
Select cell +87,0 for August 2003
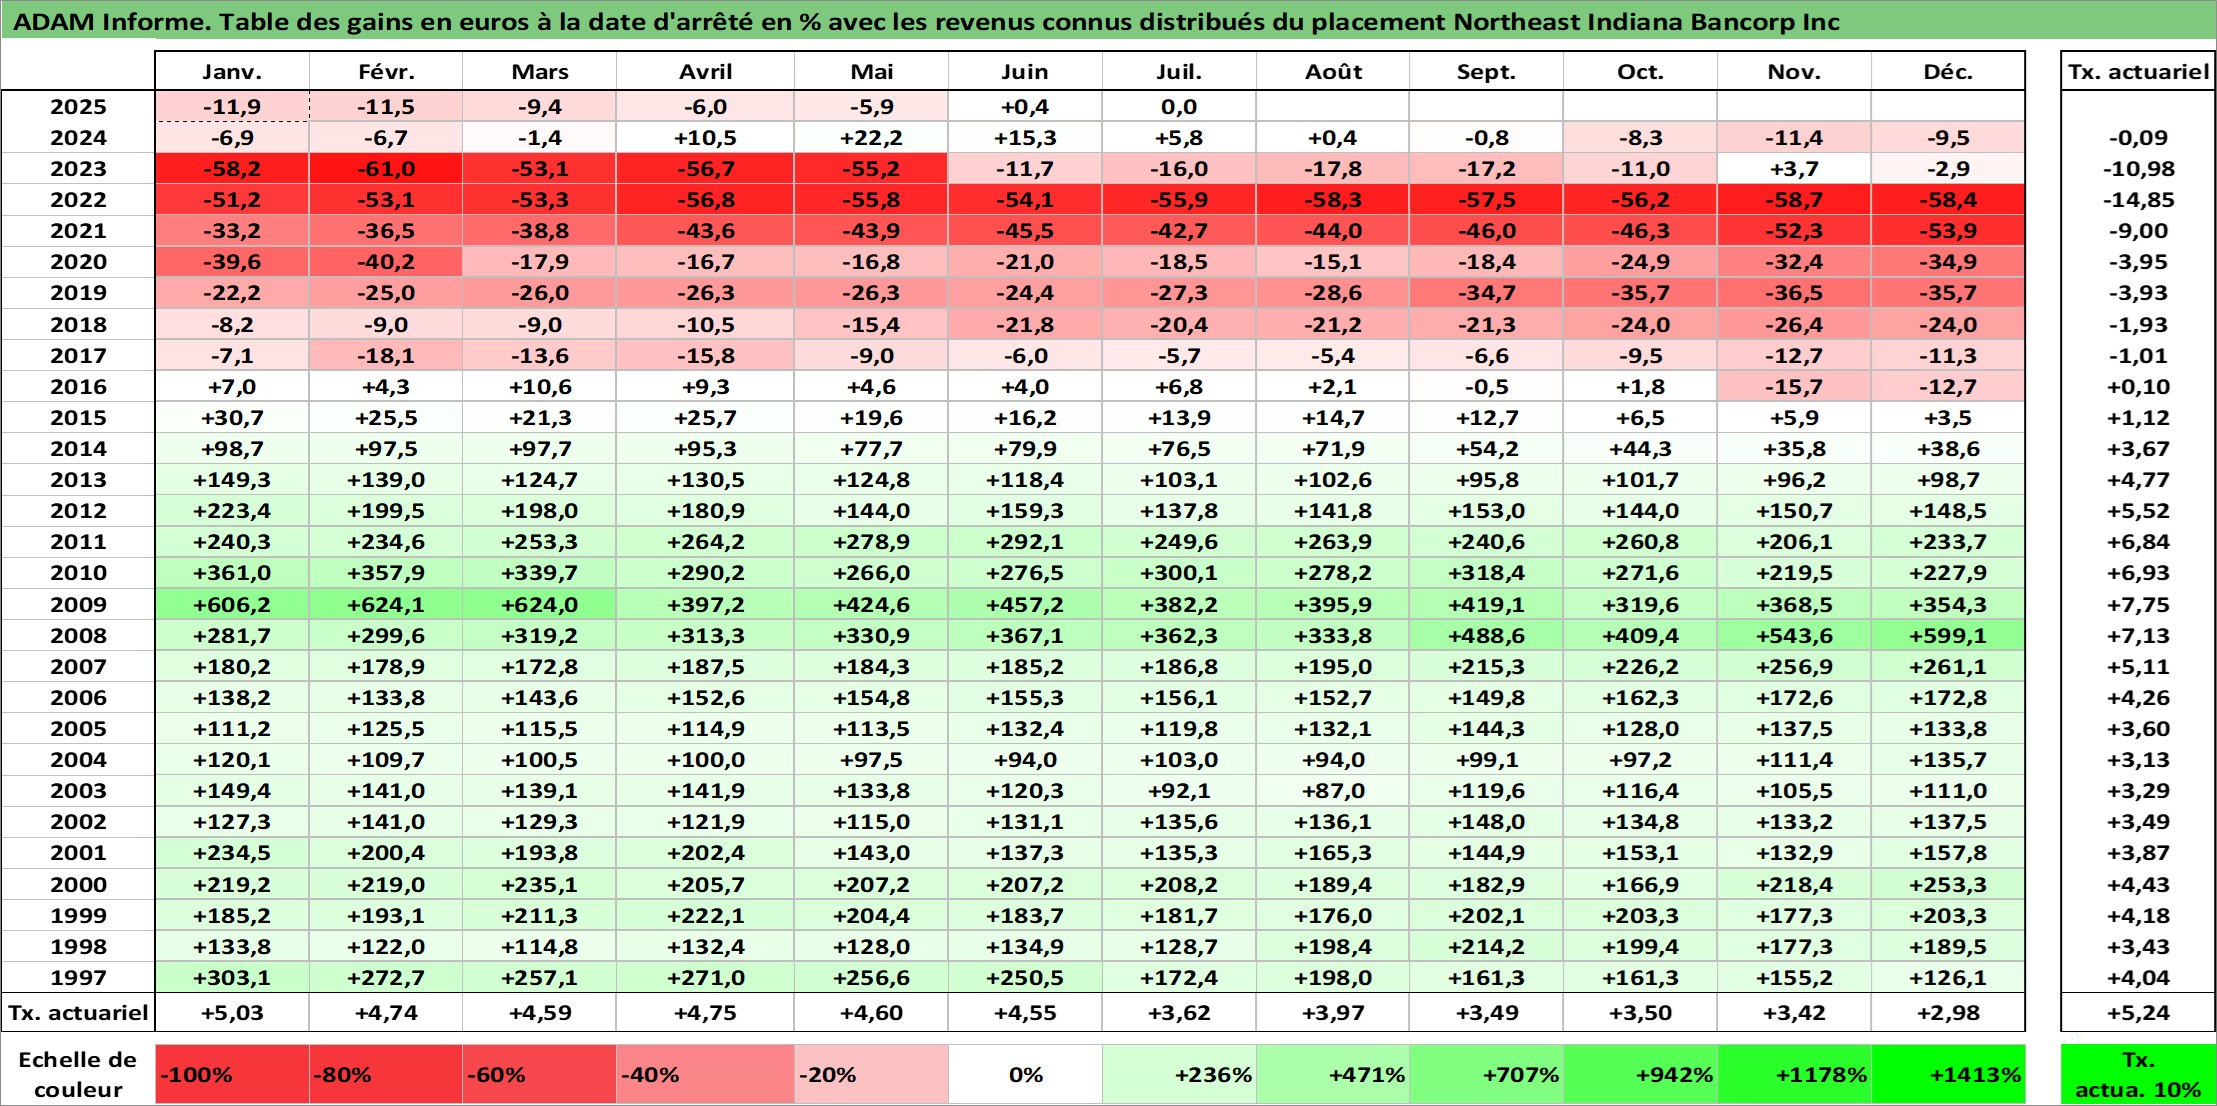(x=1333, y=791)
